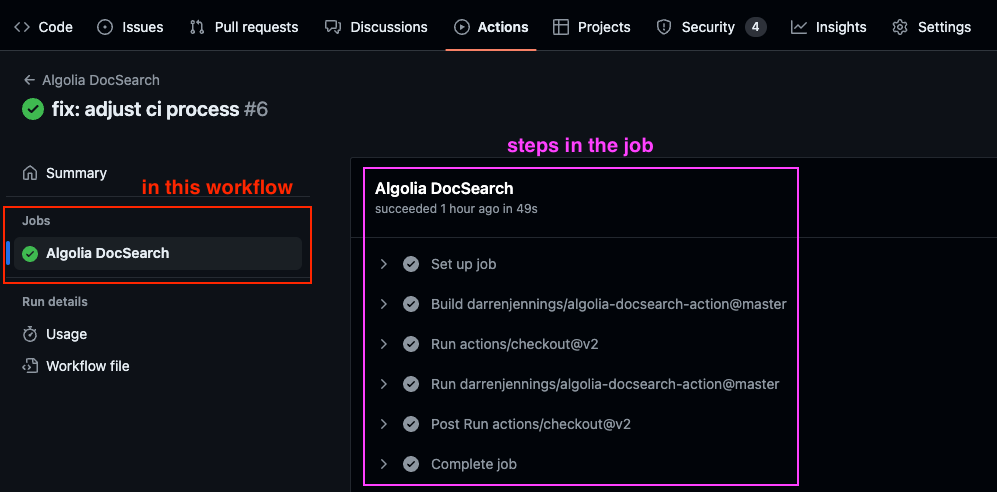Click the Usage stopwatch icon

pyautogui.click(x=31, y=334)
